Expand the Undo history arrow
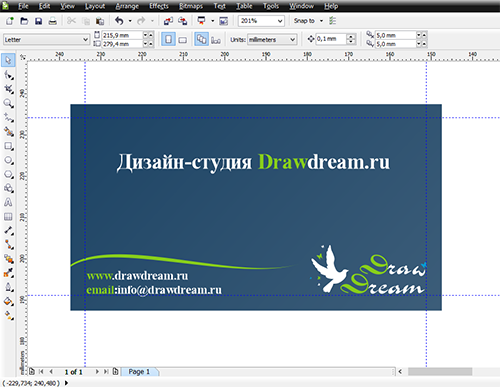Image resolution: width=500 pixels, height=387 pixels. point(130,21)
